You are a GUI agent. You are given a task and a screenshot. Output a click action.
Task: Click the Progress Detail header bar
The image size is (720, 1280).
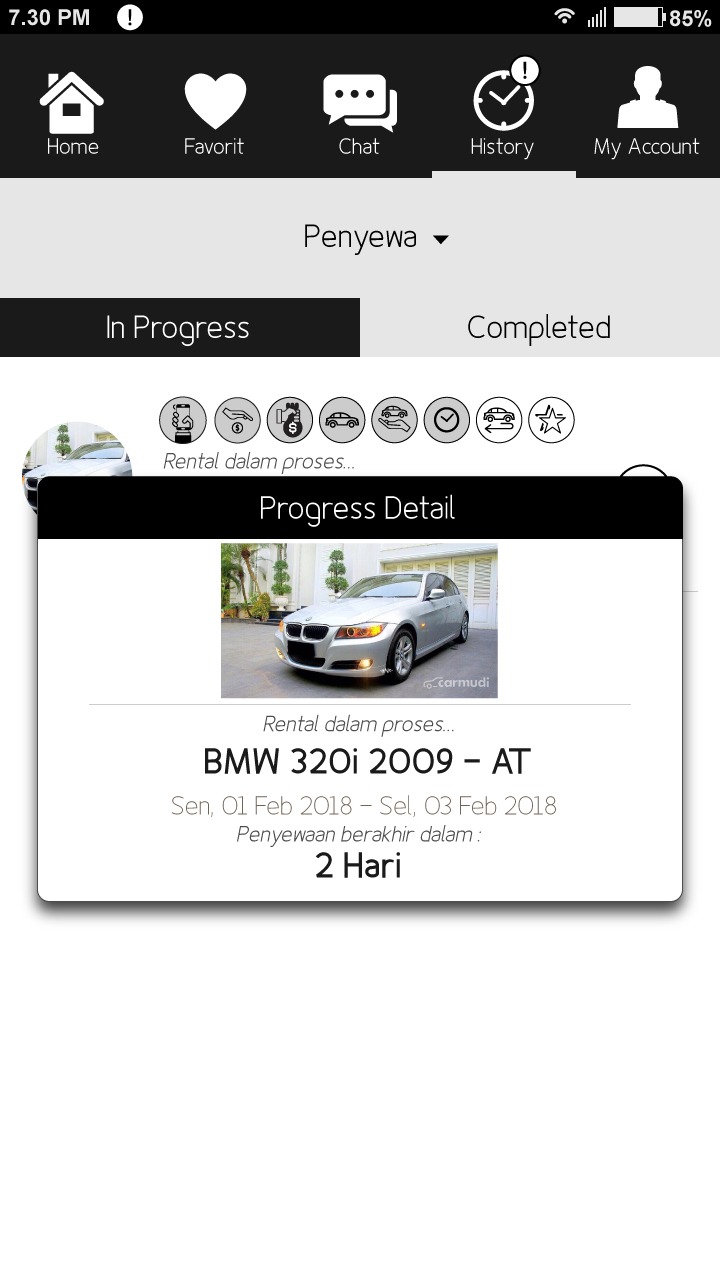360,508
